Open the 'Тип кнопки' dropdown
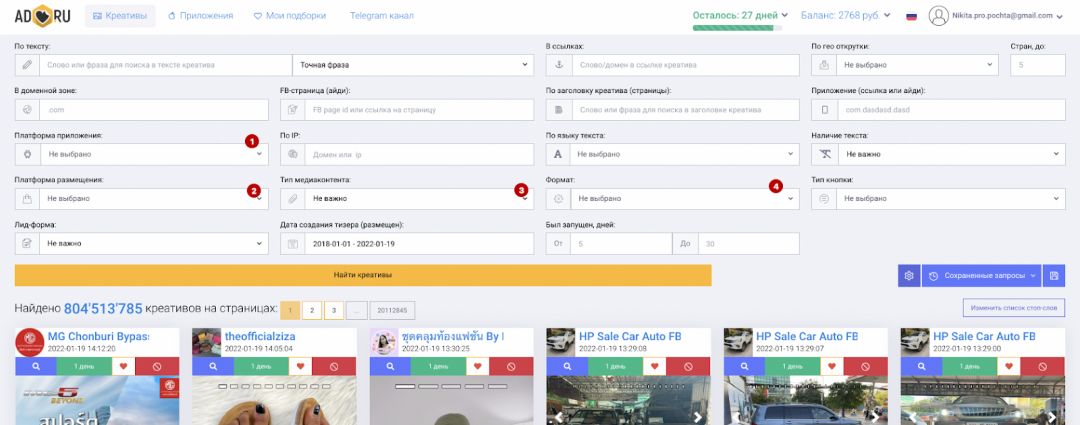1080x425 pixels. [x=937, y=199]
